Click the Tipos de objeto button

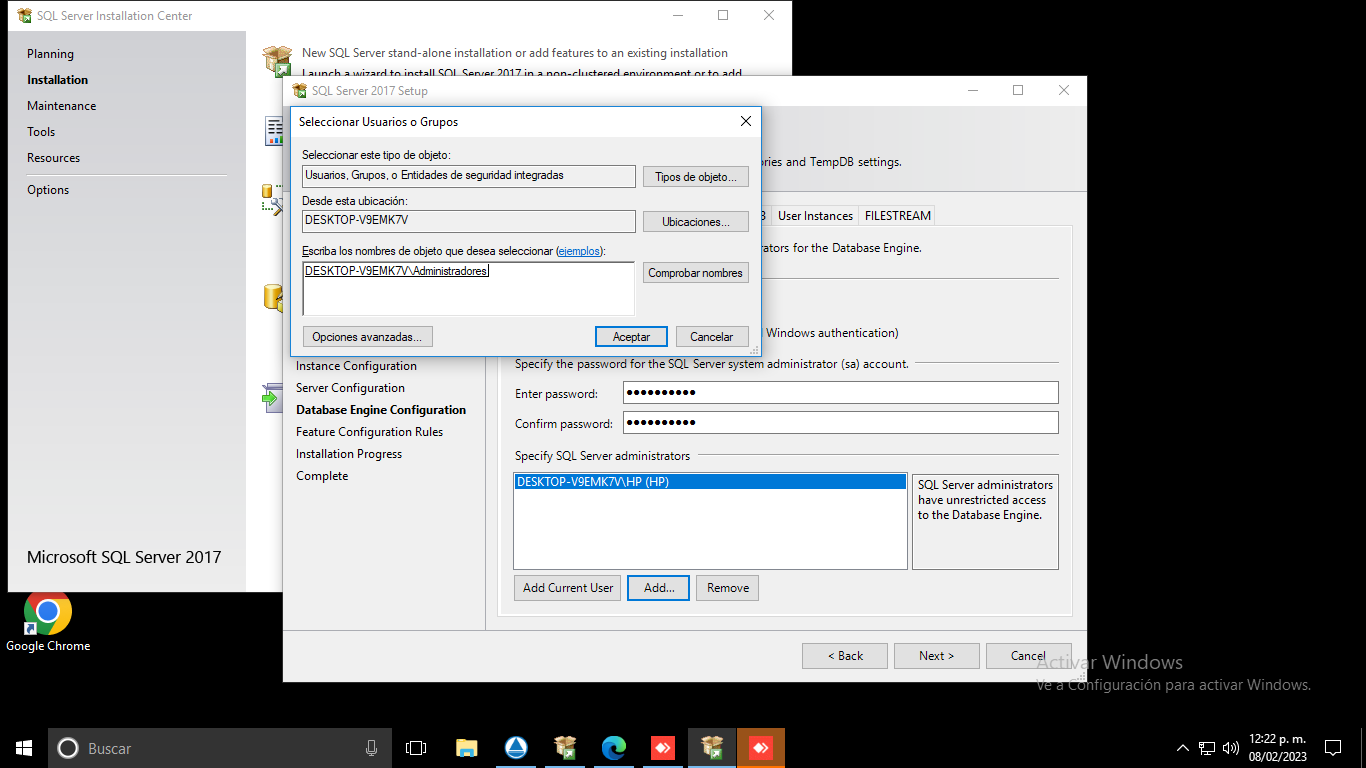[x=696, y=177]
